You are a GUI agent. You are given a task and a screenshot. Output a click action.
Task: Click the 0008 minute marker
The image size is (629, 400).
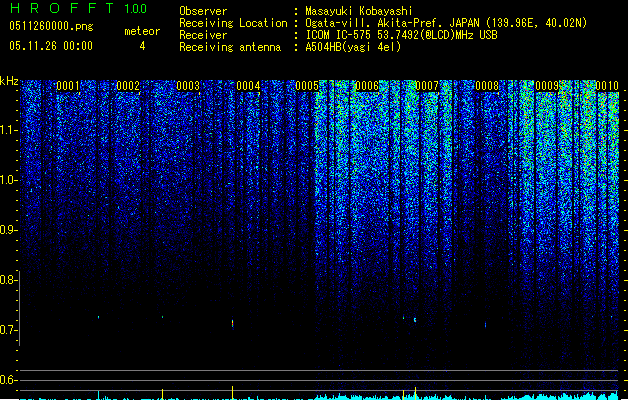click(487, 86)
